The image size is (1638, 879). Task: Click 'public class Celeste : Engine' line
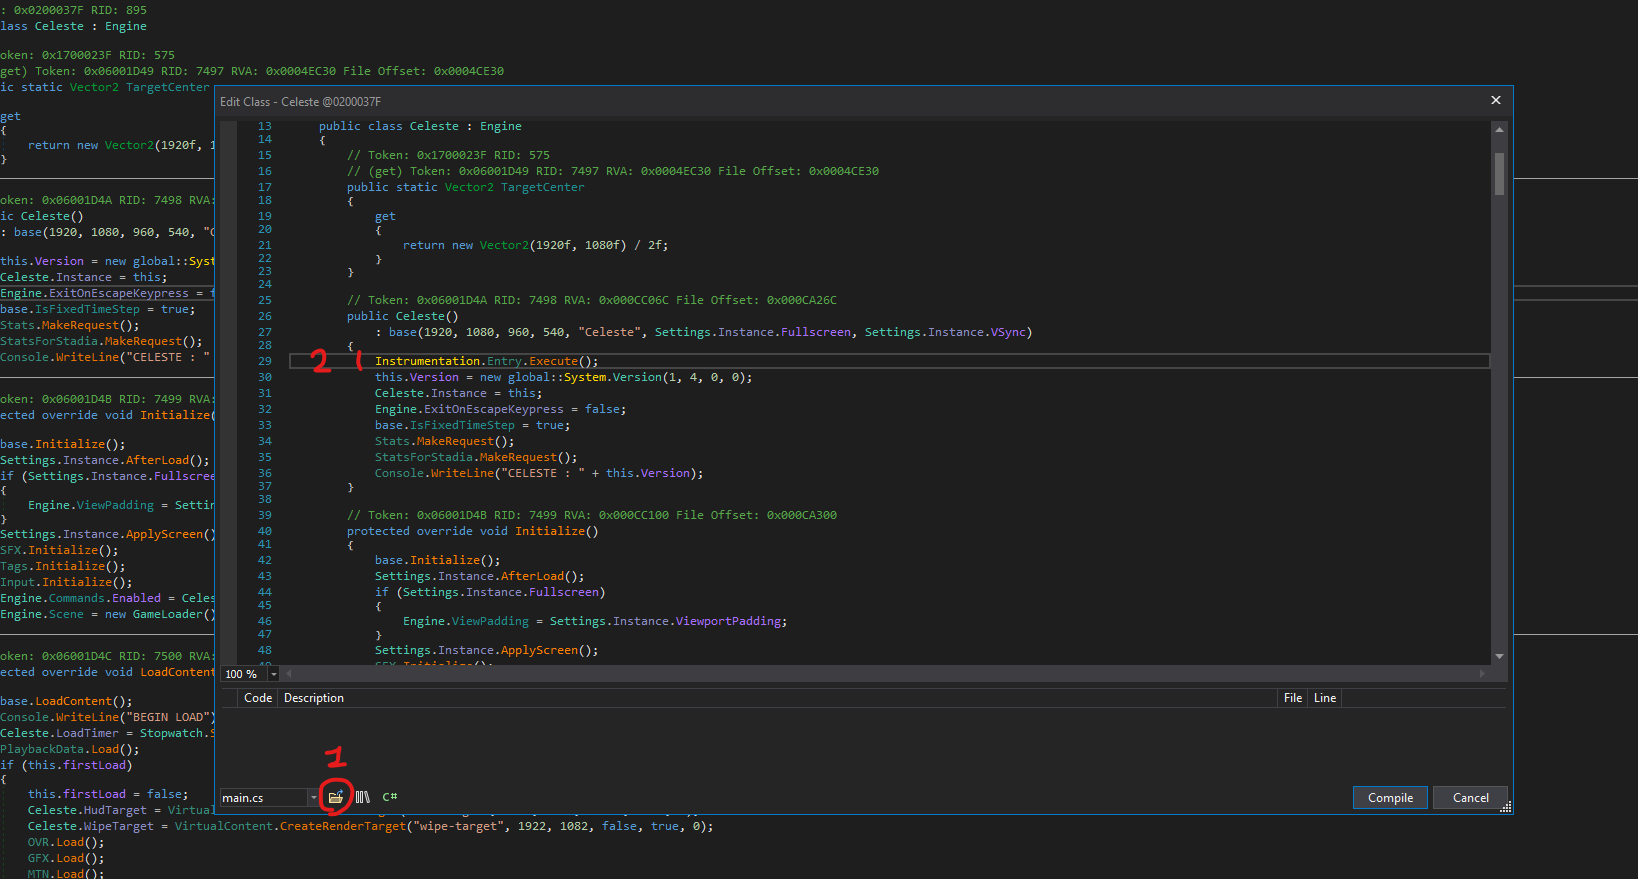coord(420,126)
